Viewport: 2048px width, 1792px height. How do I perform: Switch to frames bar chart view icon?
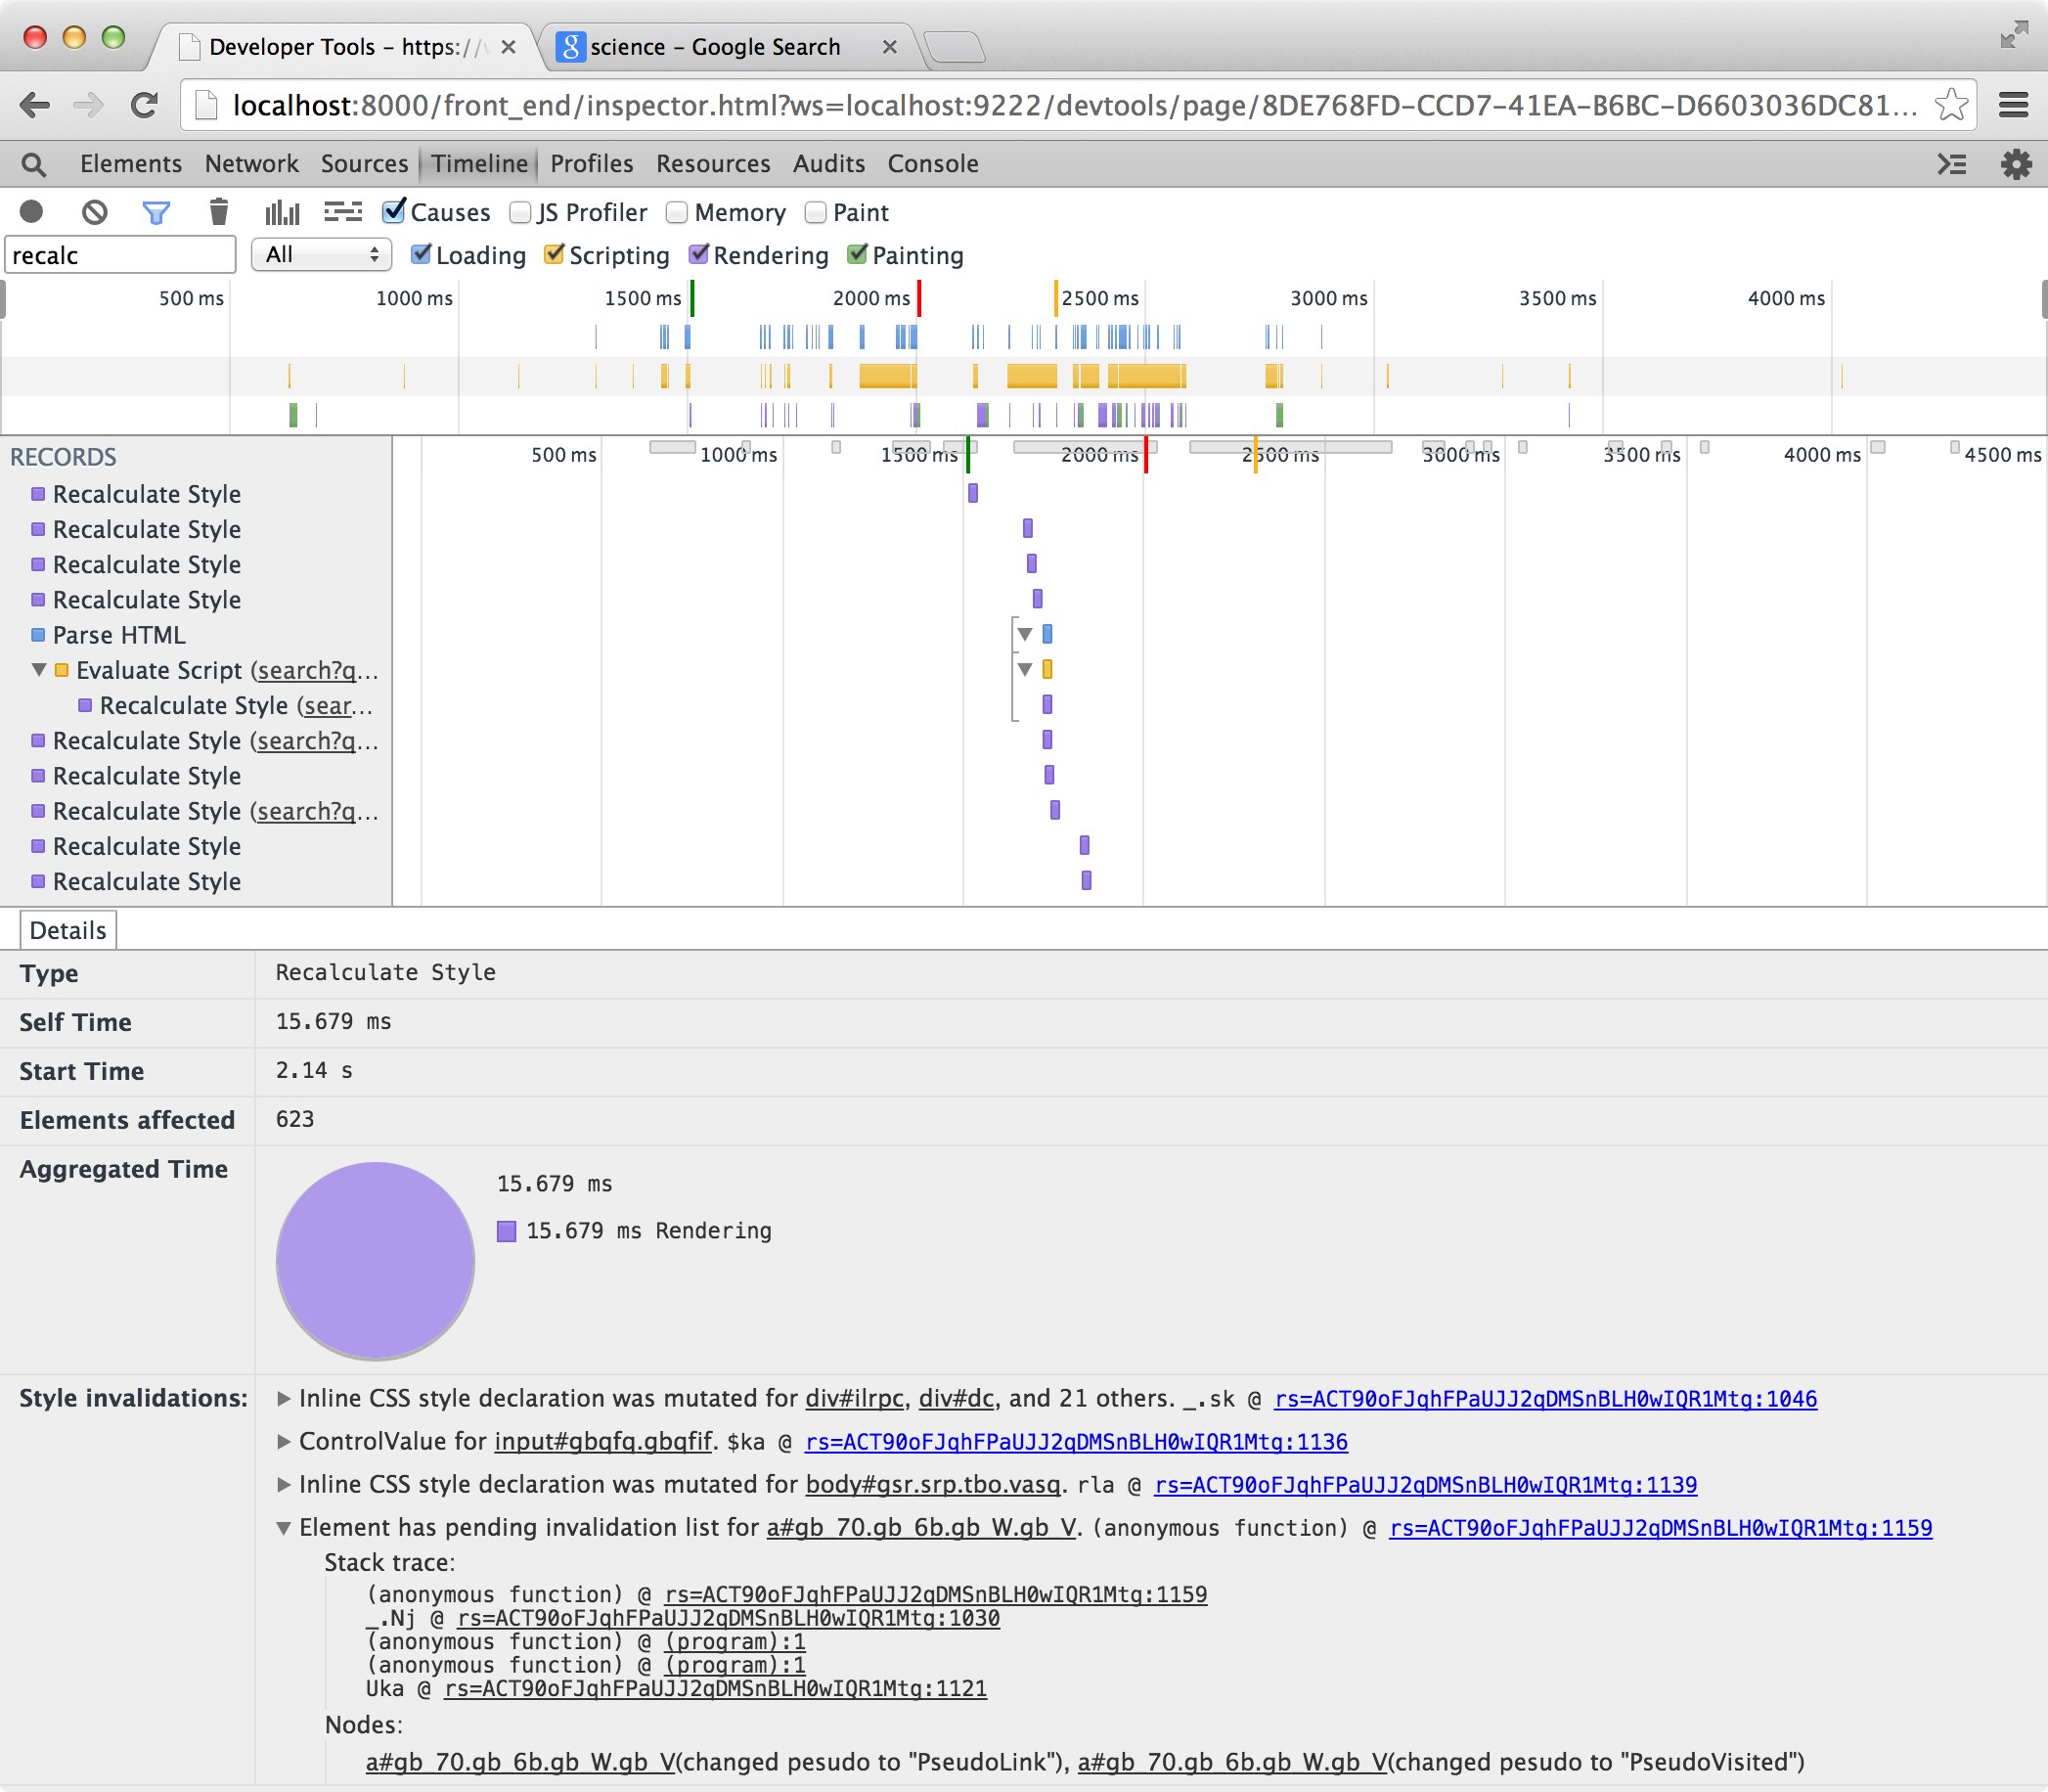(x=282, y=212)
